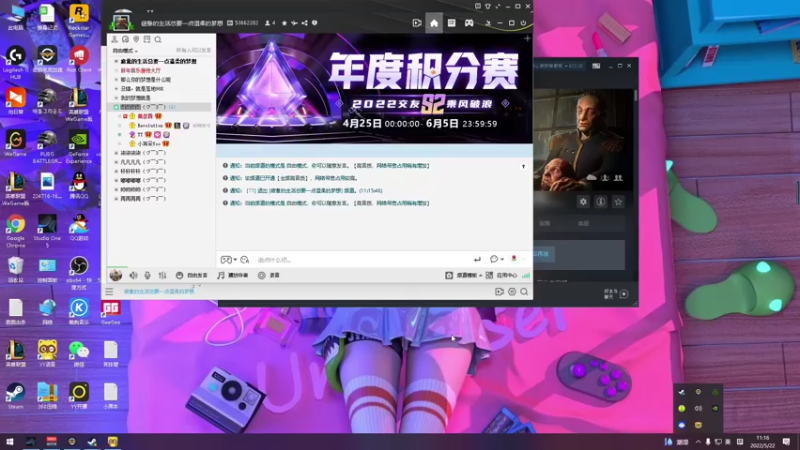Open the Studio One 5 desktop shortcut

pyautogui.click(x=47, y=231)
